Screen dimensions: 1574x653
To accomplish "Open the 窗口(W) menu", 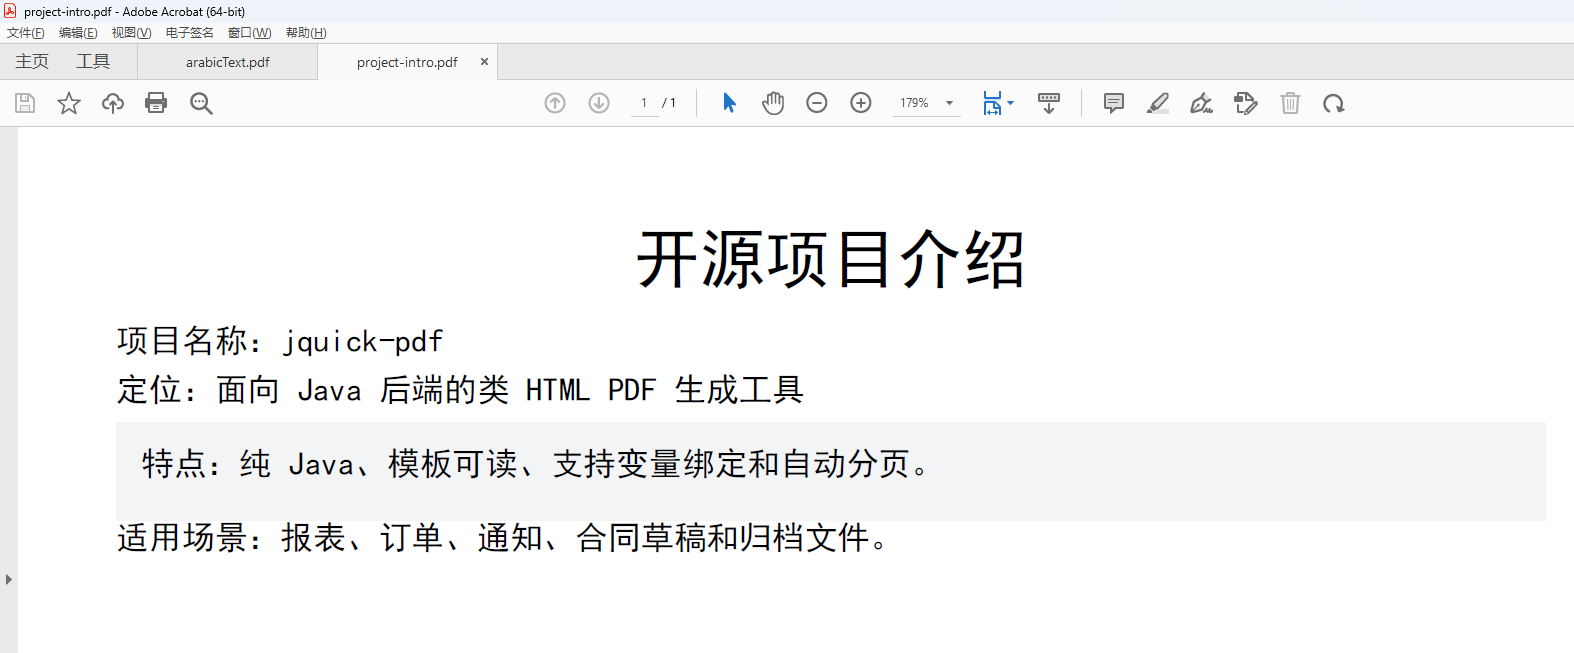I will 249,33.
